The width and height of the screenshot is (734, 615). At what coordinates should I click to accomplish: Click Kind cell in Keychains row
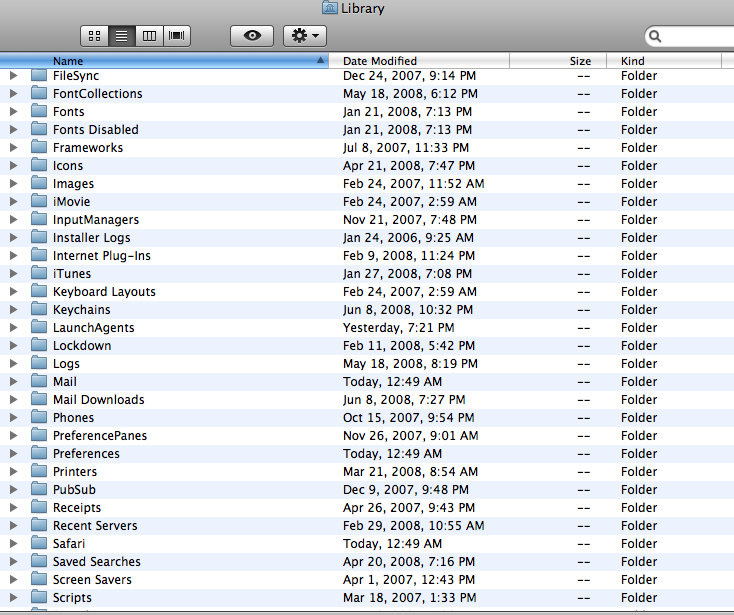point(639,309)
